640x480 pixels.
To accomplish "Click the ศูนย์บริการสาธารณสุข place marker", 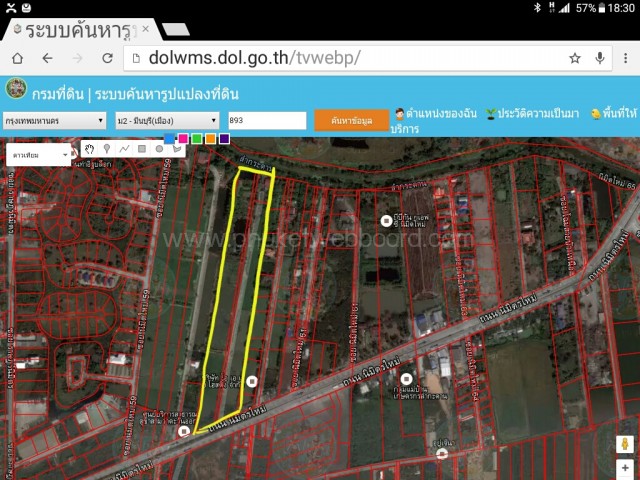I will coord(184,431).
